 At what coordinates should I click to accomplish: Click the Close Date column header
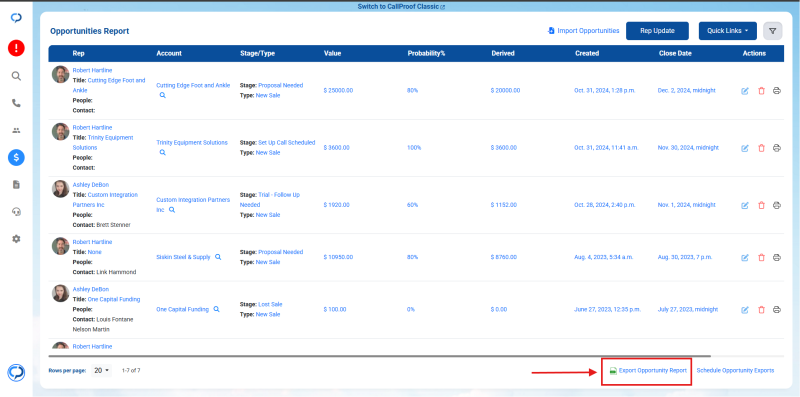(675, 53)
